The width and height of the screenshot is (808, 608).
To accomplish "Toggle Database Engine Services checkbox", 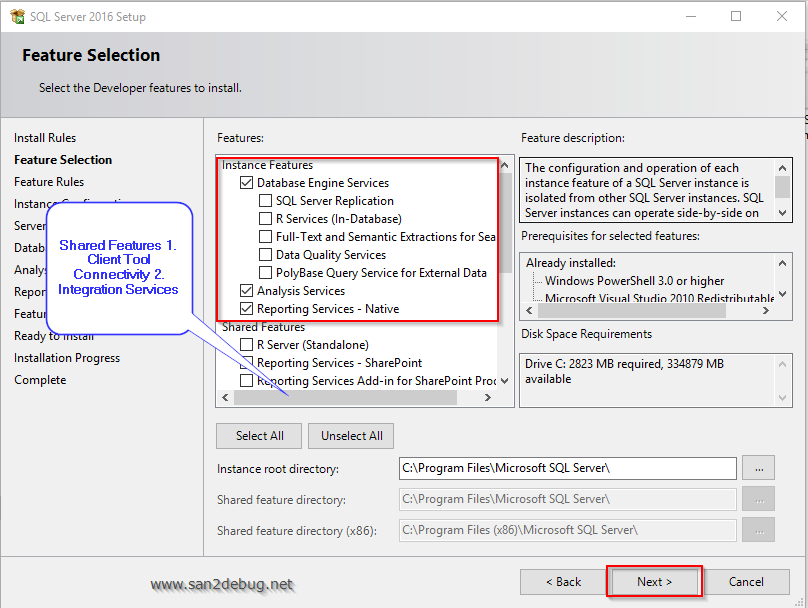I will (x=246, y=183).
